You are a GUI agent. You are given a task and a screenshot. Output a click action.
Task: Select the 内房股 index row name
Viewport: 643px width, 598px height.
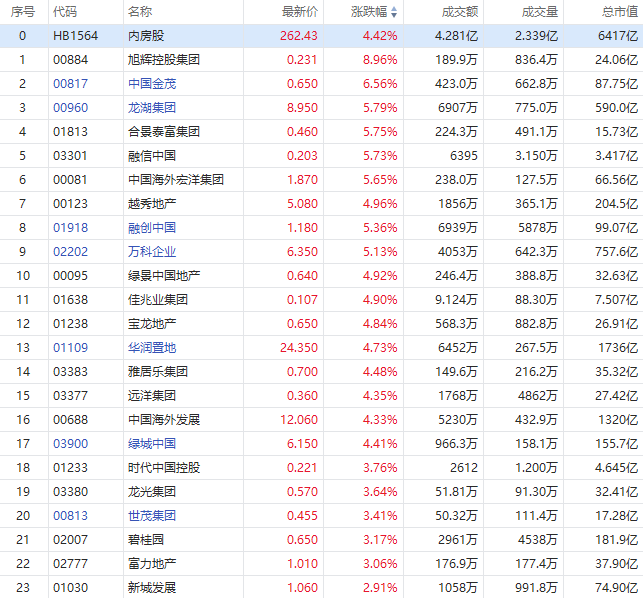pos(146,36)
